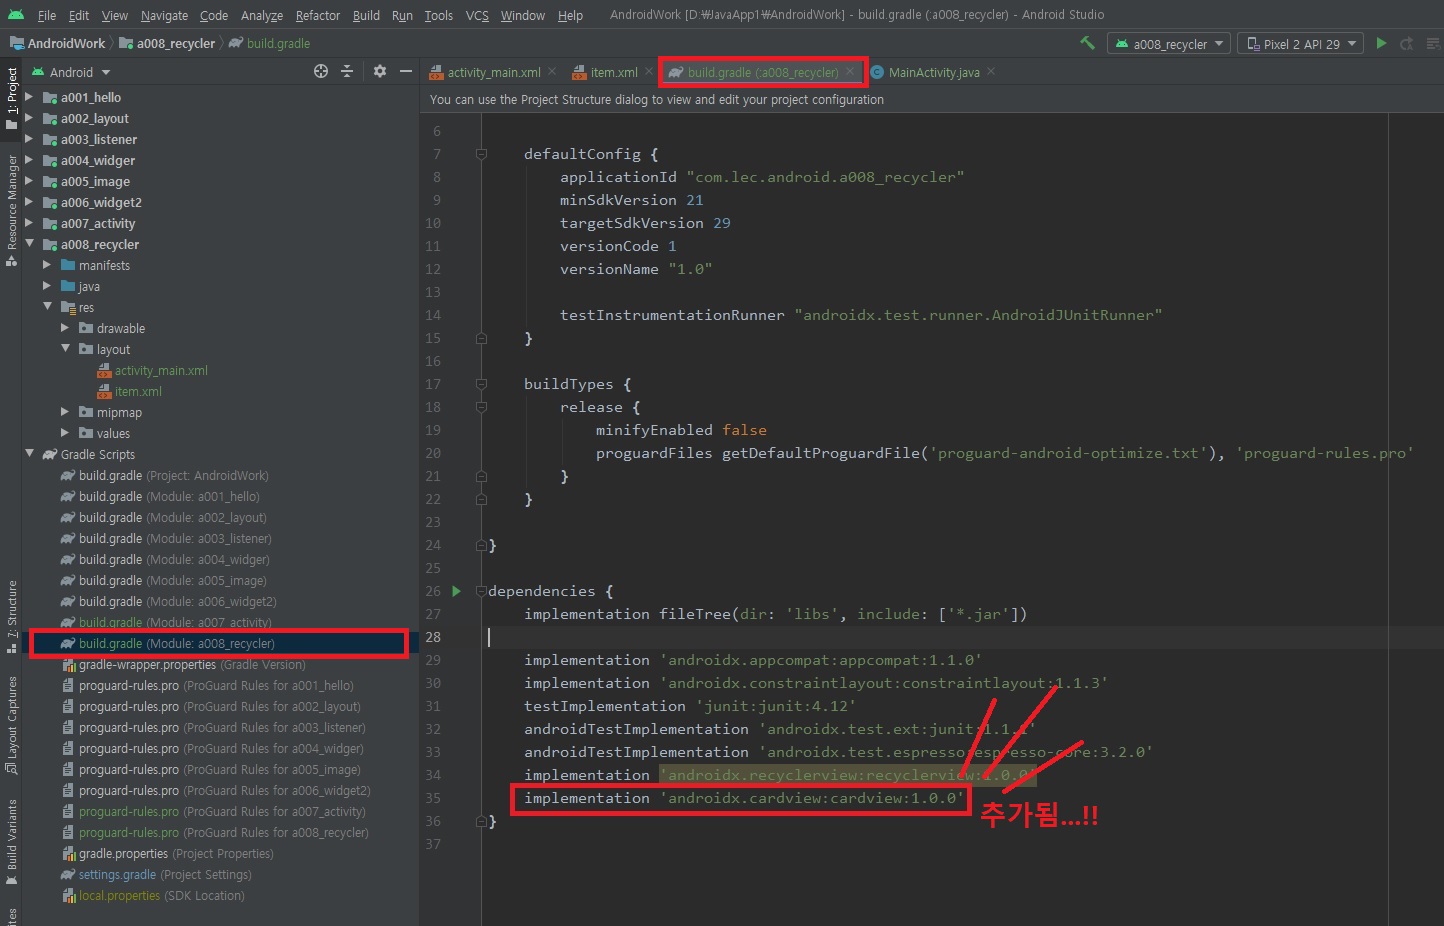Image resolution: width=1444 pixels, height=926 pixels.
Task: Open the VCS menu
Action: [477, 15]
